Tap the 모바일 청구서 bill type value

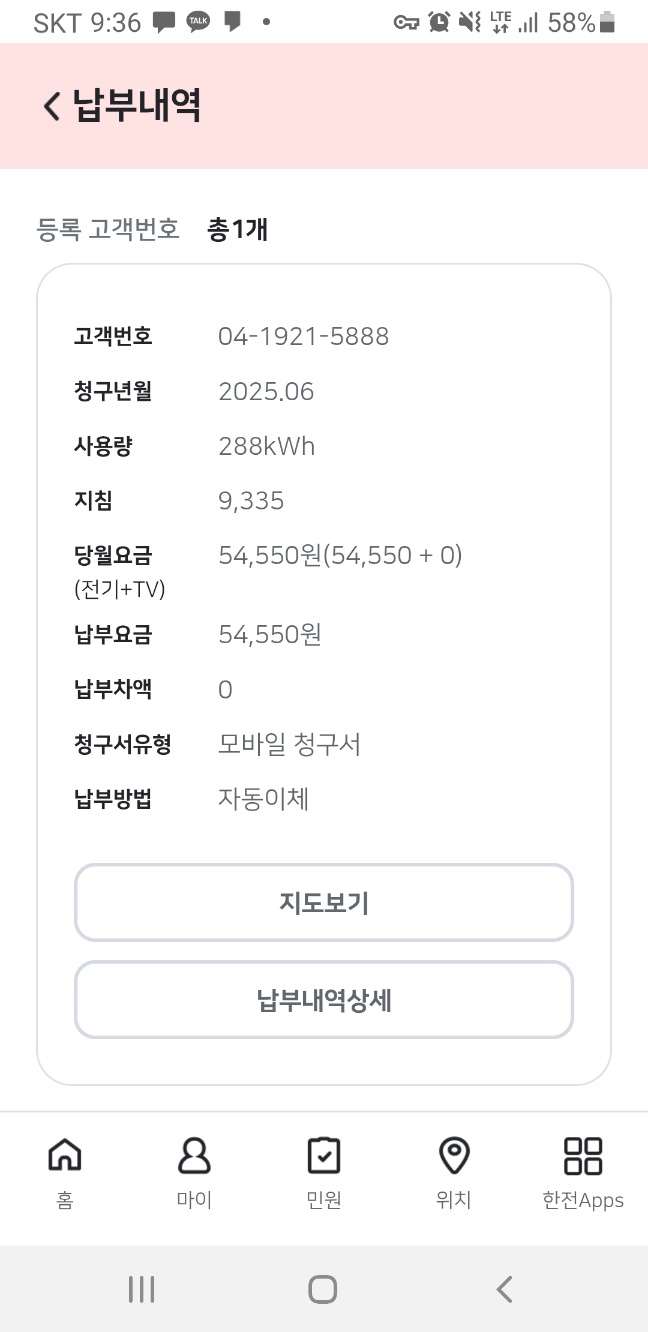289,745
